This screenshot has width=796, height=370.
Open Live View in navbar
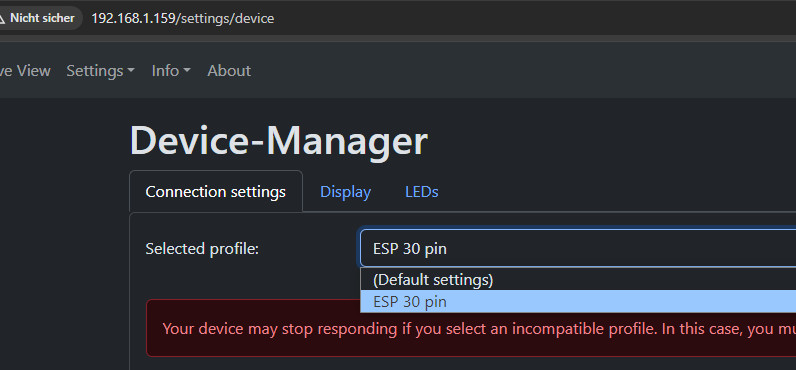point(24,71)
